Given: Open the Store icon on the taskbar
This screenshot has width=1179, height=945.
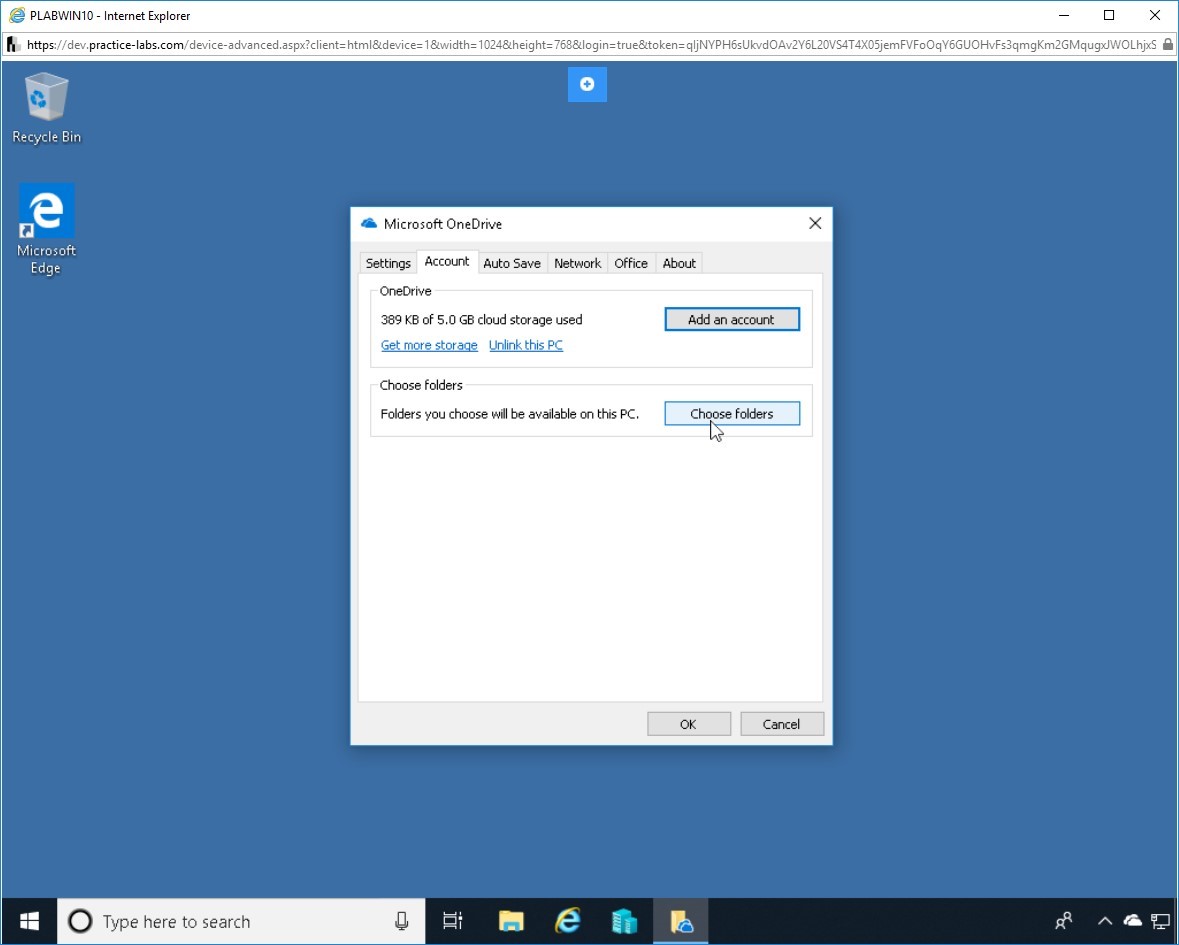Looking at the screenshot, I should pos(624,921).
